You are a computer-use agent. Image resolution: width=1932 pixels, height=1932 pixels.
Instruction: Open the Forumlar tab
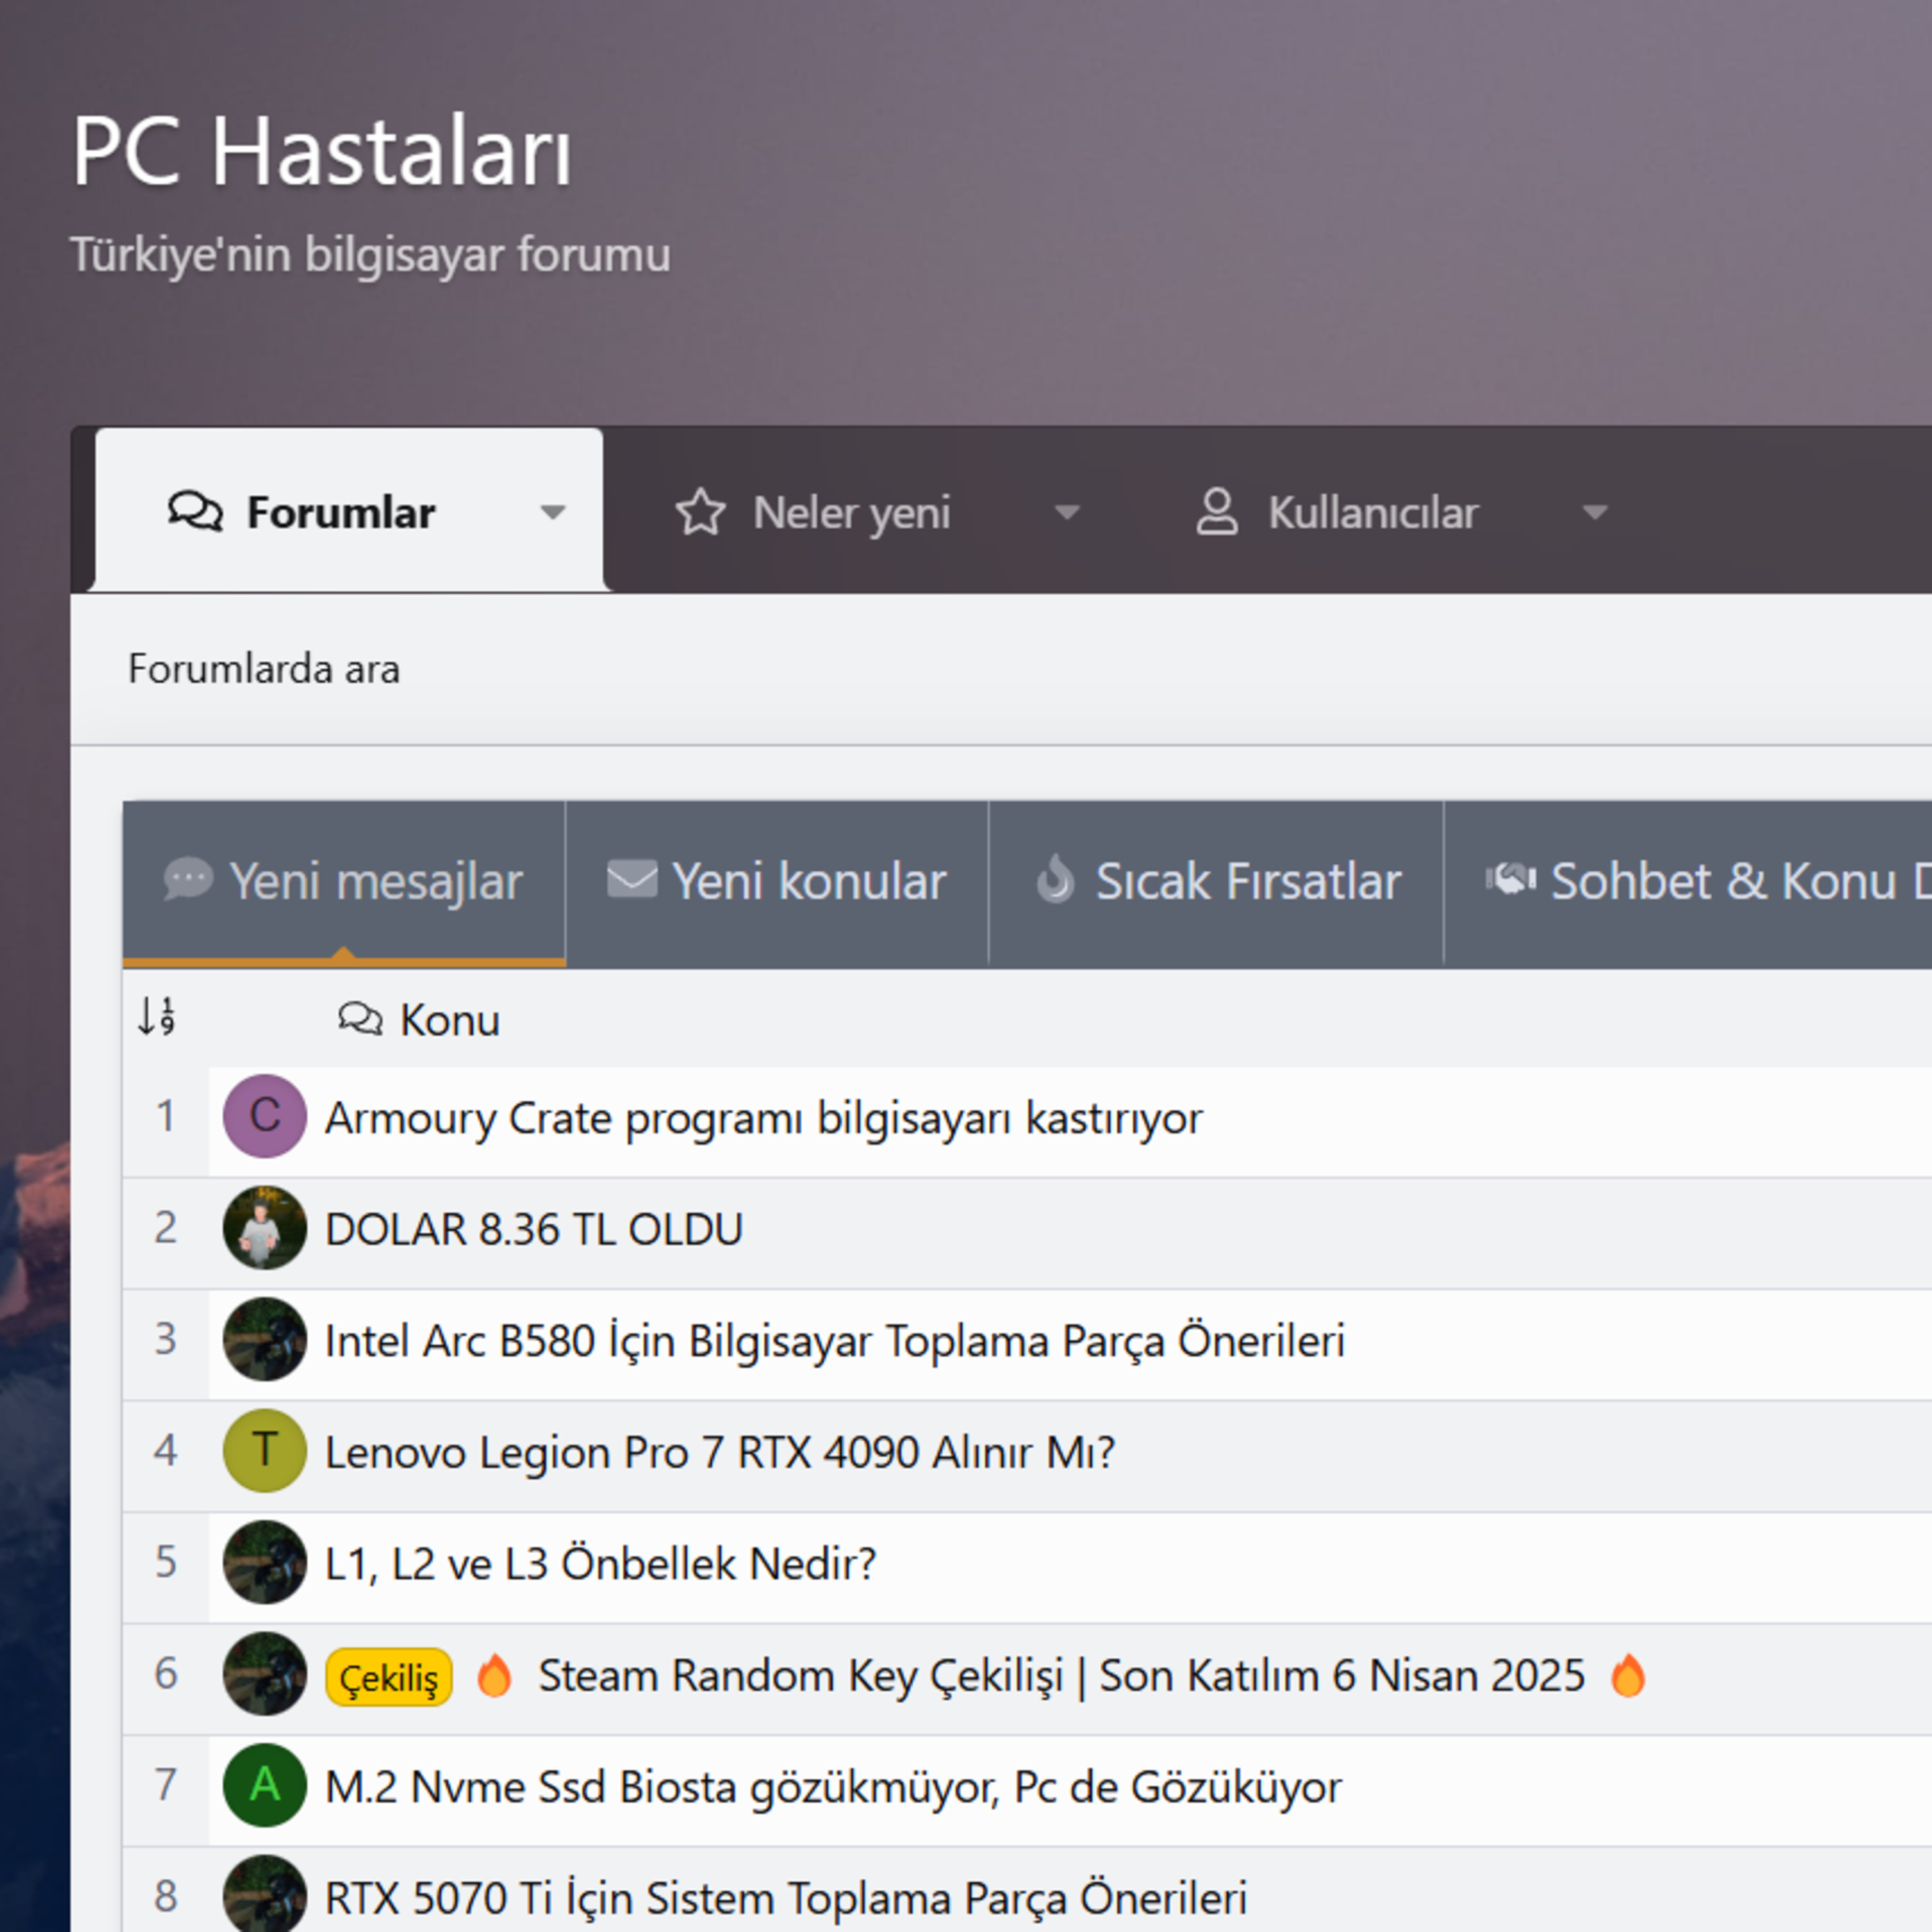(301, 512)
